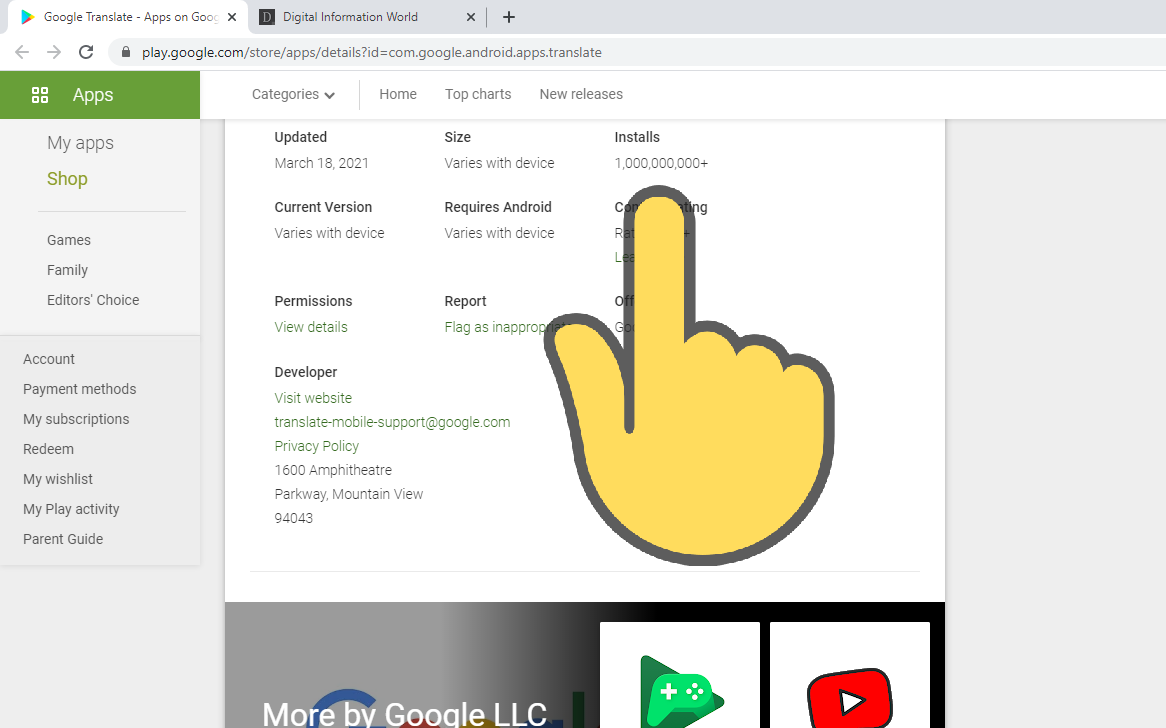
Task: Click the Redeem link
Action: (48, 449)
